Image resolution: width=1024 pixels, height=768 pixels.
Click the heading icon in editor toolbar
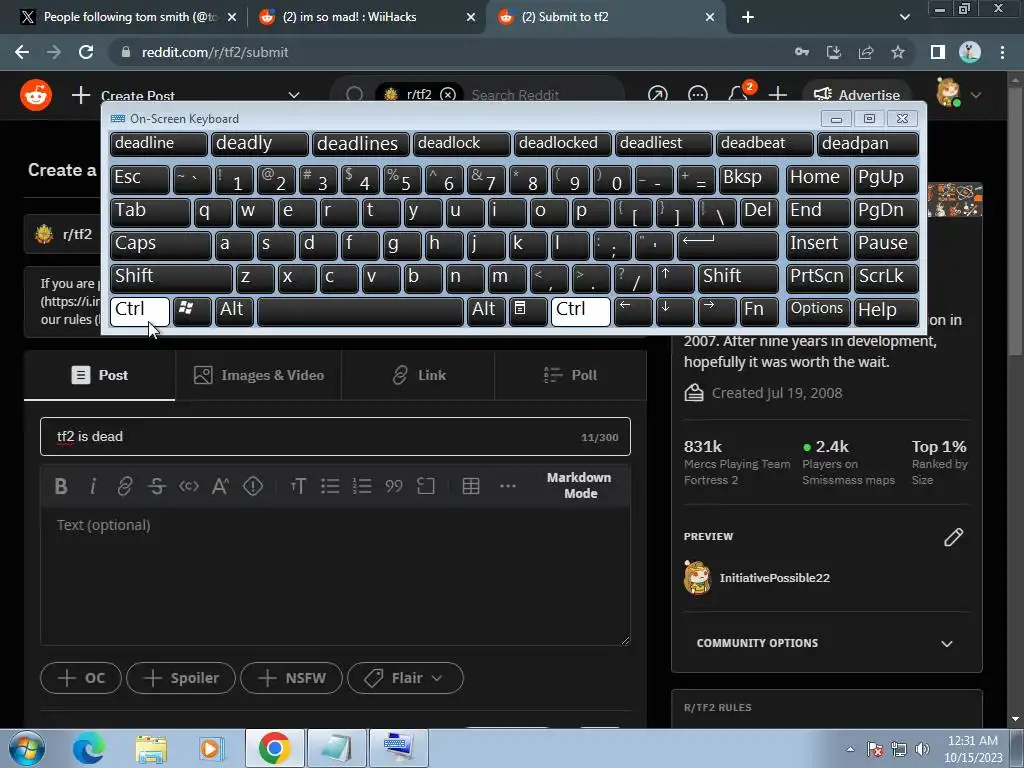coord(298,486)
